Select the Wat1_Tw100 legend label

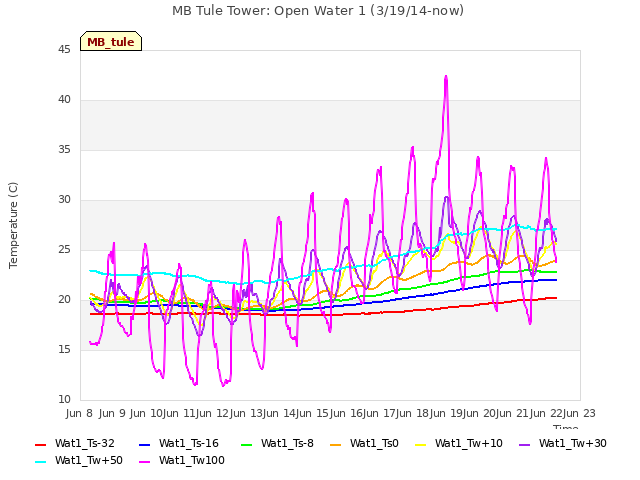(x=192, y=461)
